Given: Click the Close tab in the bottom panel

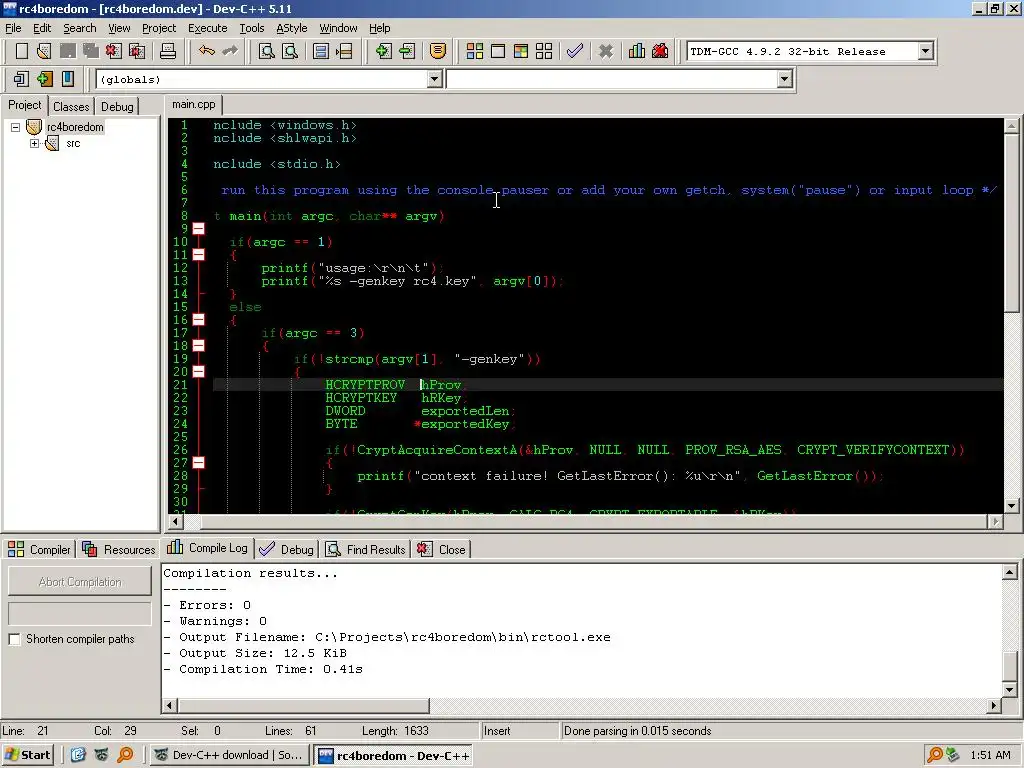Looking at the screenshot, I should tap(442, 549).
